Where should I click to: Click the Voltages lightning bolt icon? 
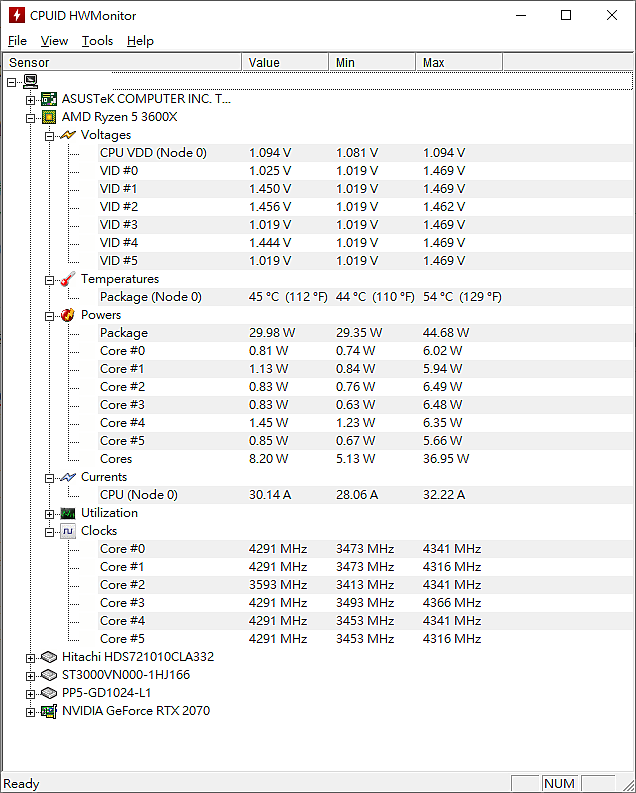68,135
